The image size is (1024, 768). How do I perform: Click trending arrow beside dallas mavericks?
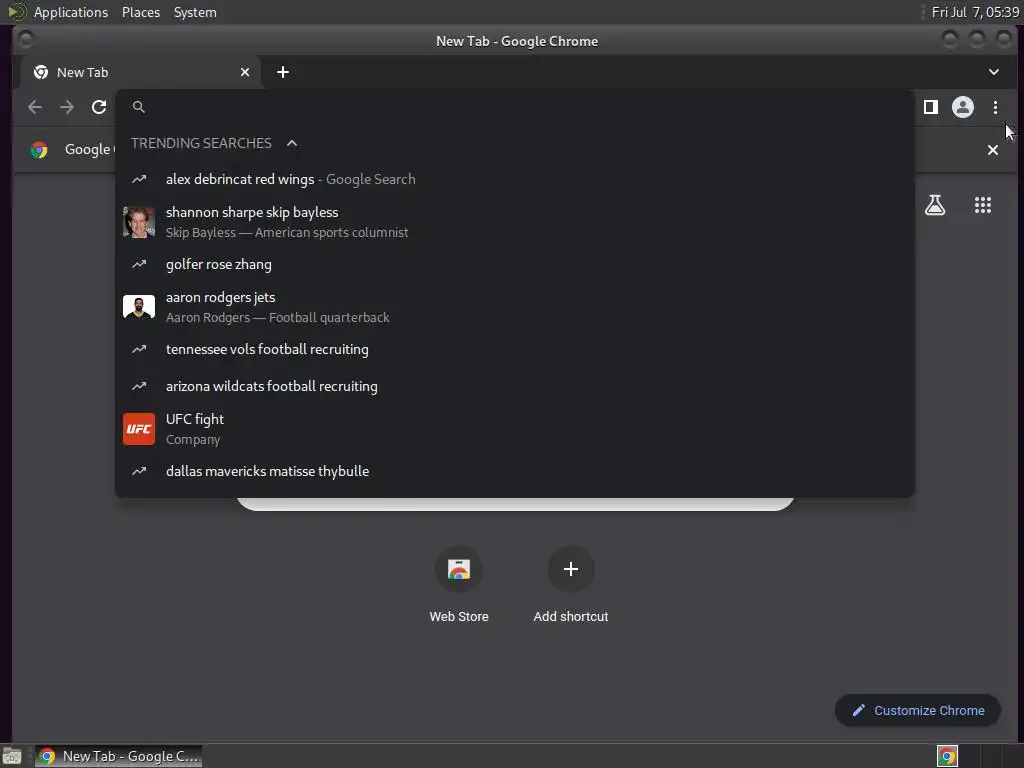(x=139, y=471)
